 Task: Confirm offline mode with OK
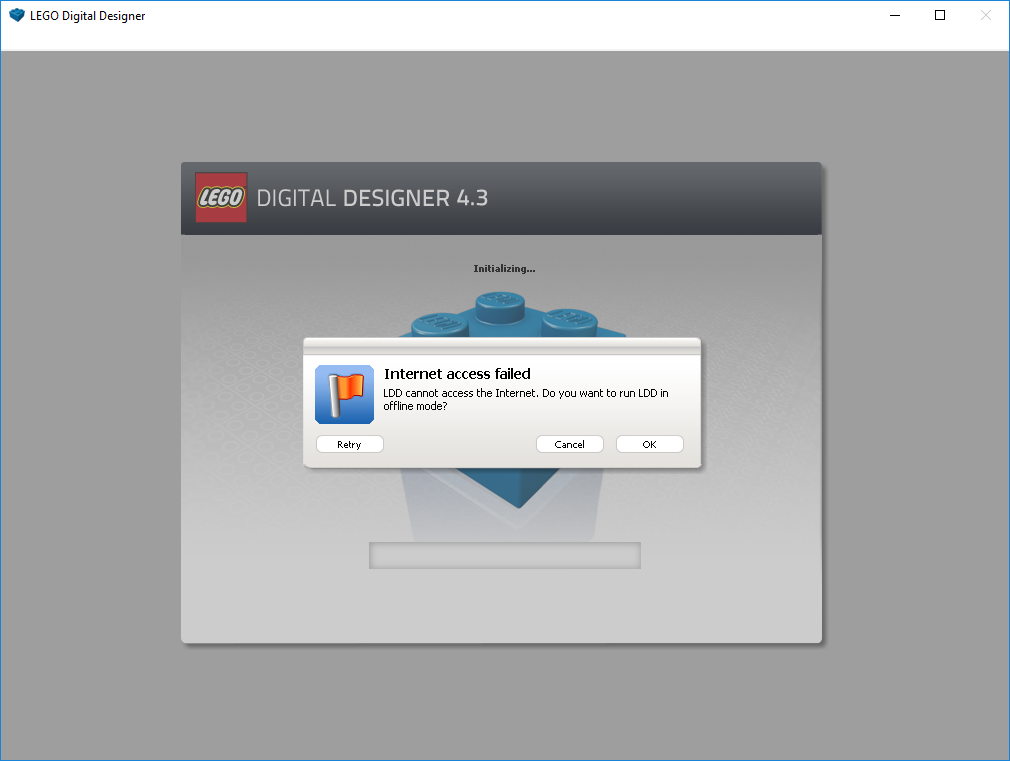point(649,444)
